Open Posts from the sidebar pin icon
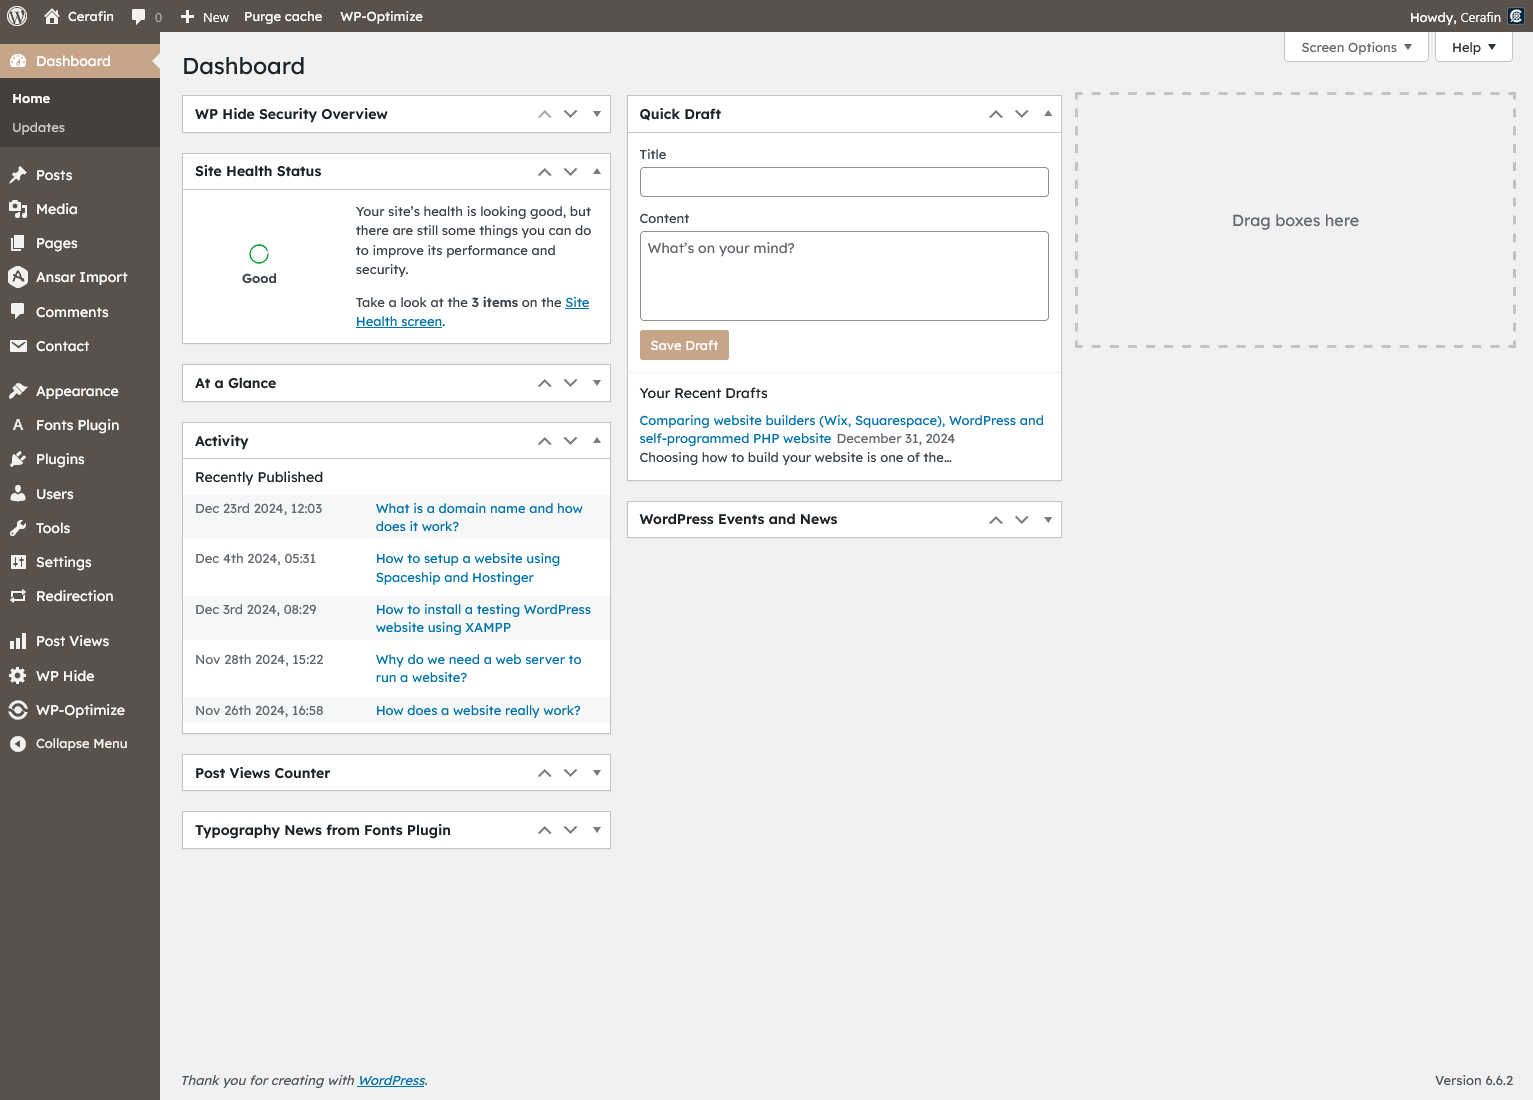 coord(18,175)
